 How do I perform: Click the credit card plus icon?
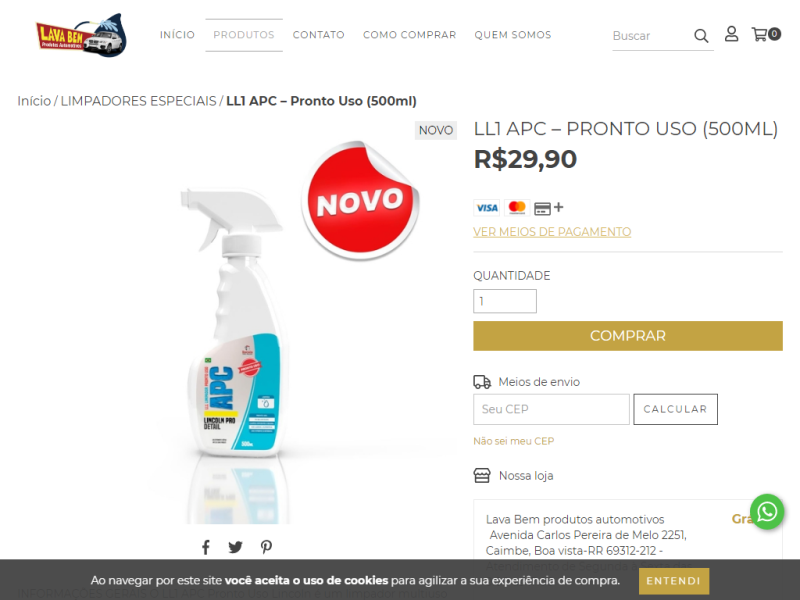[x=548, y=208]
